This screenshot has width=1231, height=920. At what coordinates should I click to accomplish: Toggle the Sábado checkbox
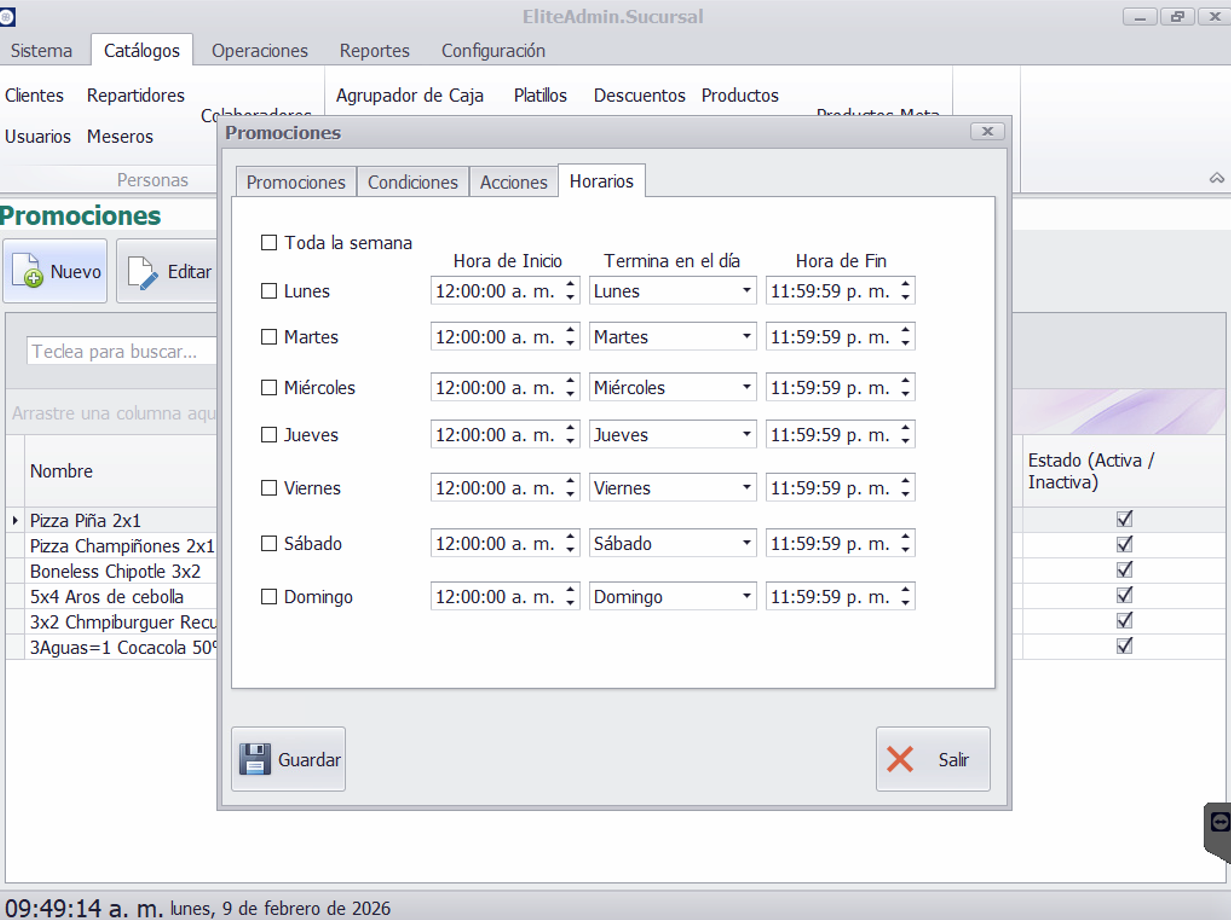pyautogui.click(x=269, y=544)
